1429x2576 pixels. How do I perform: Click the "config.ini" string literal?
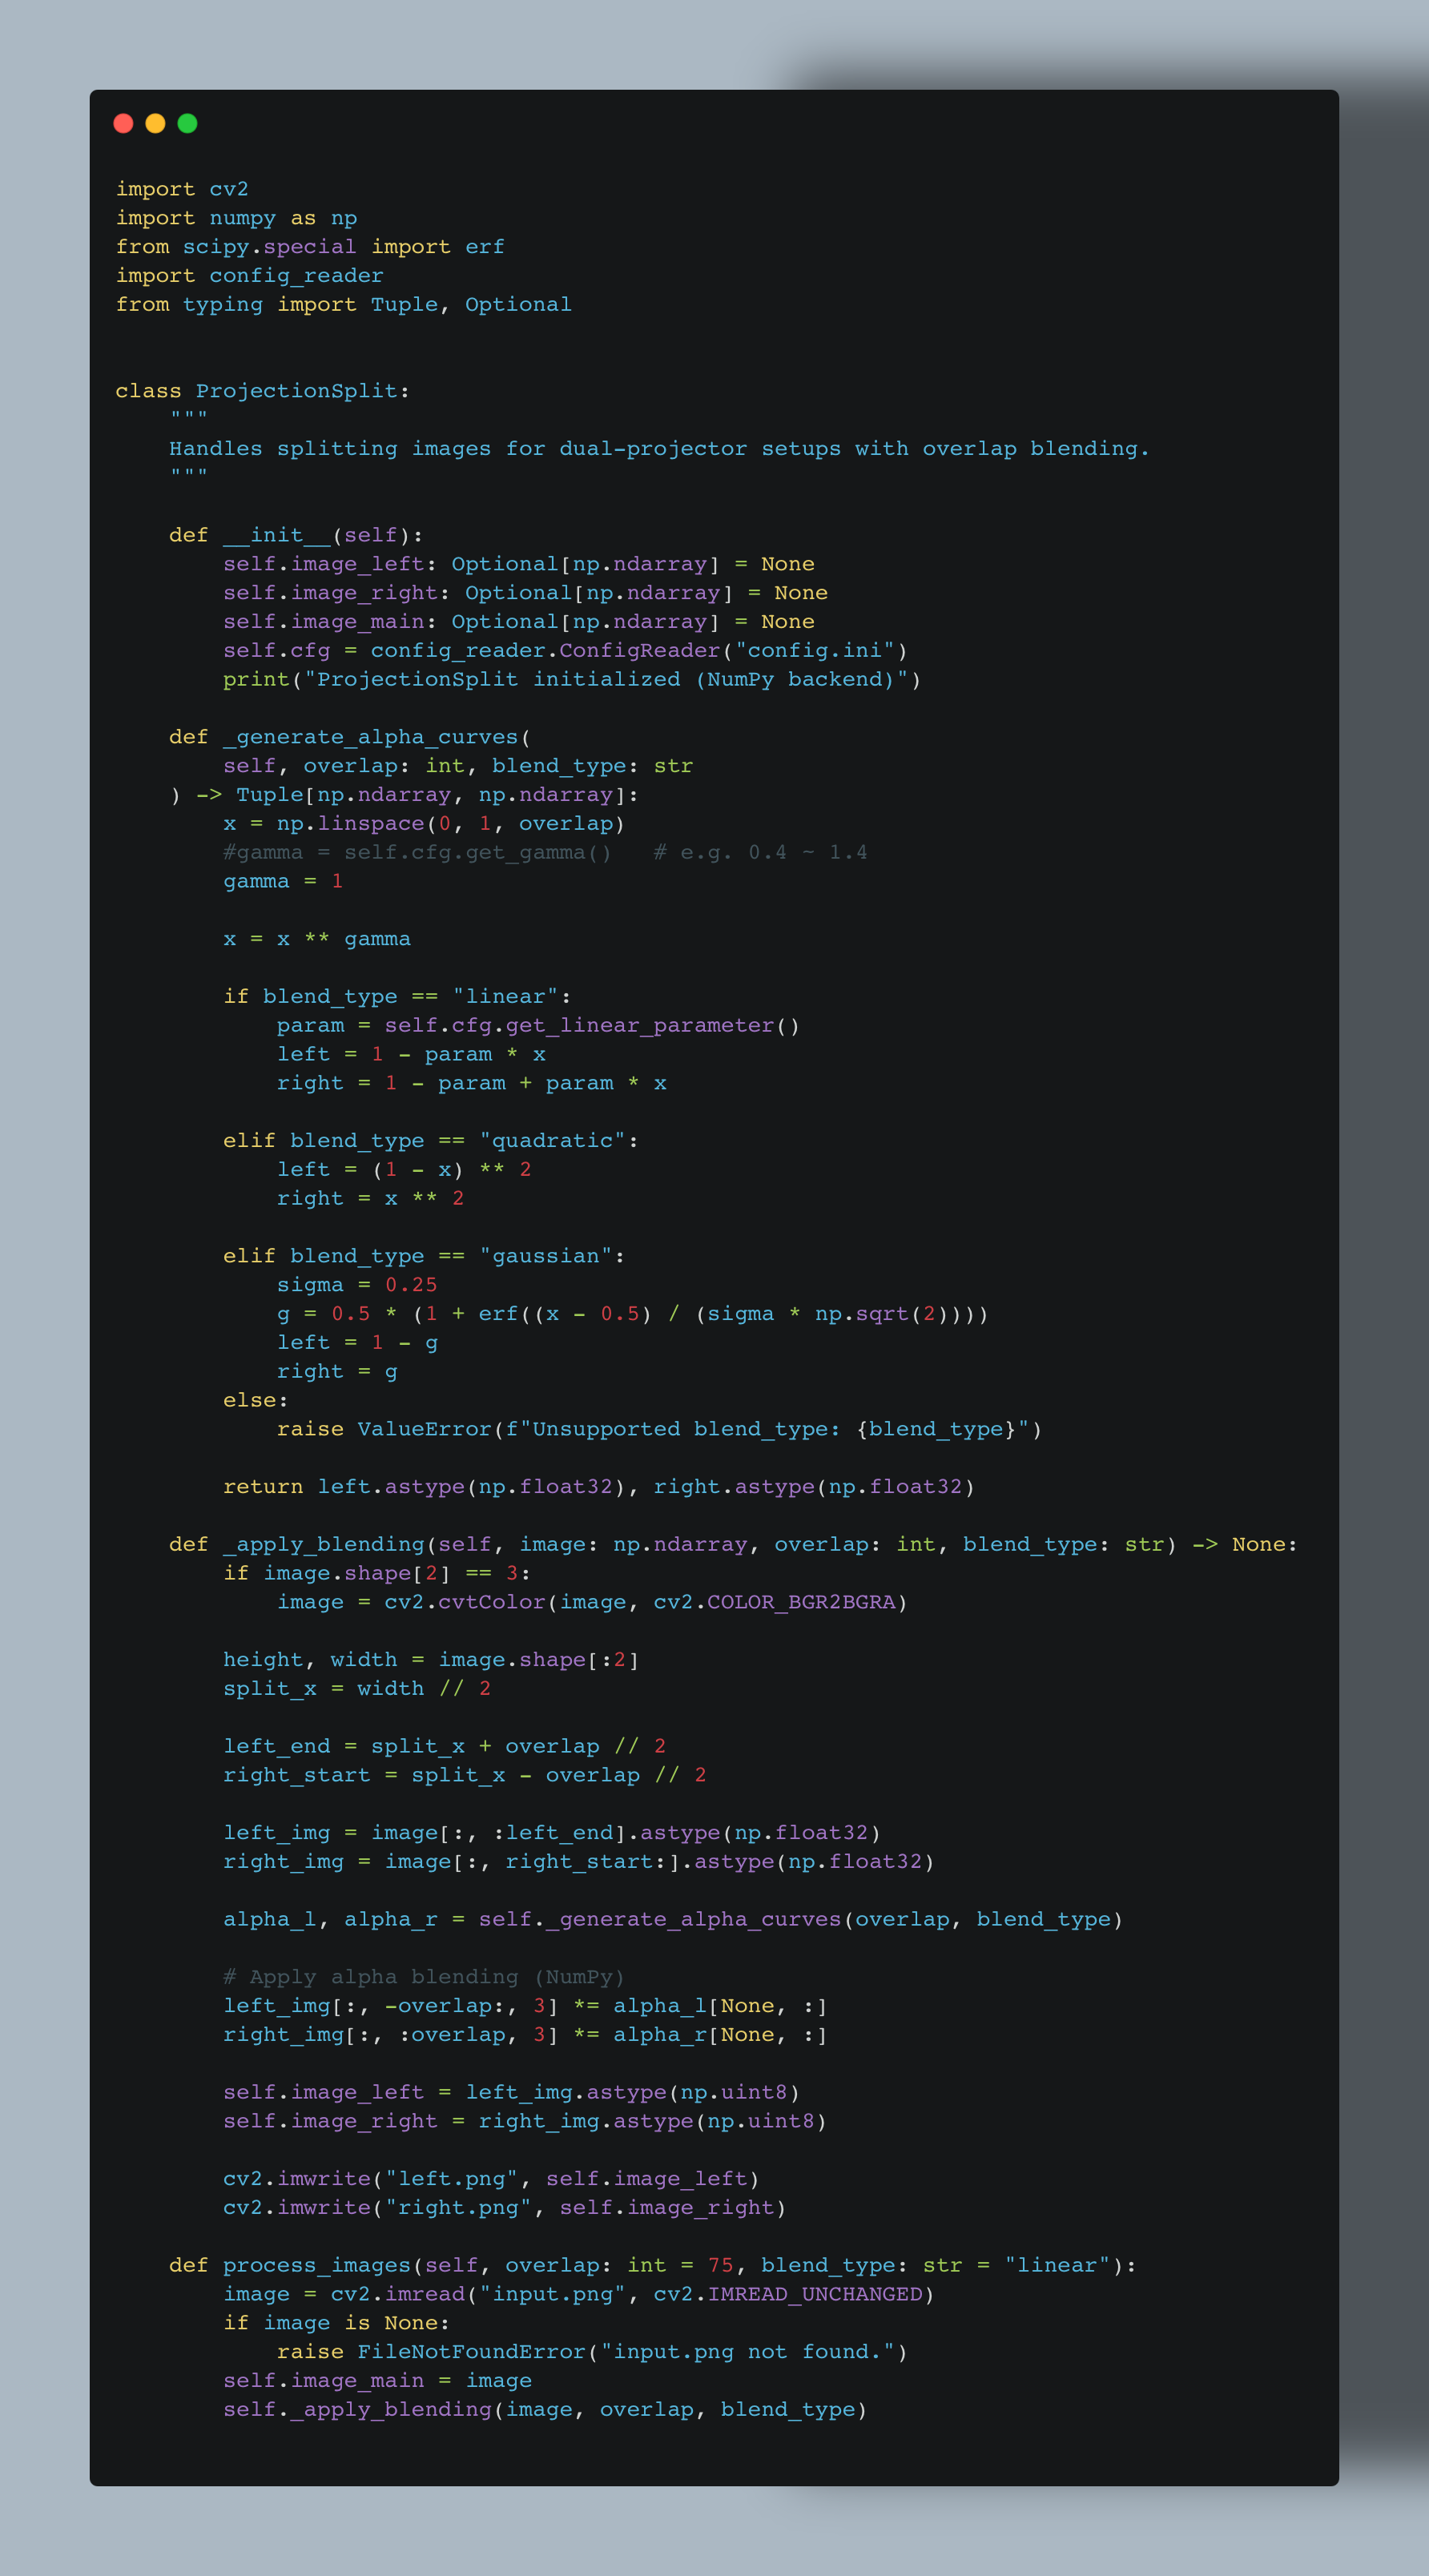coord(814,650)
